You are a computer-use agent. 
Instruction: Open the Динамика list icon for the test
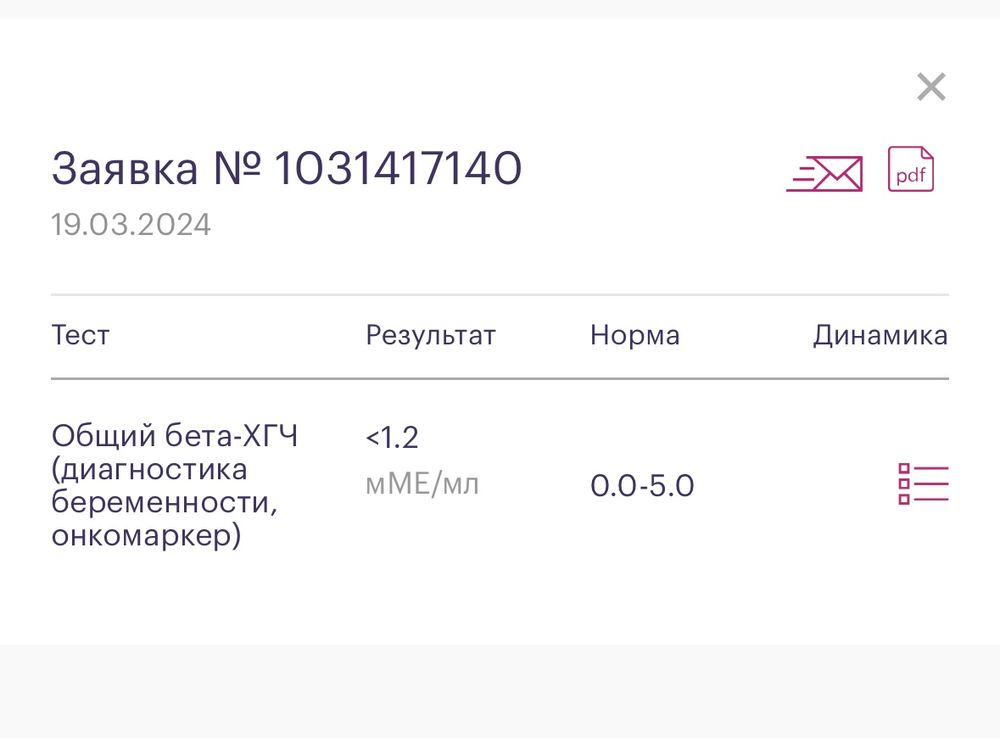coord(924,483)
